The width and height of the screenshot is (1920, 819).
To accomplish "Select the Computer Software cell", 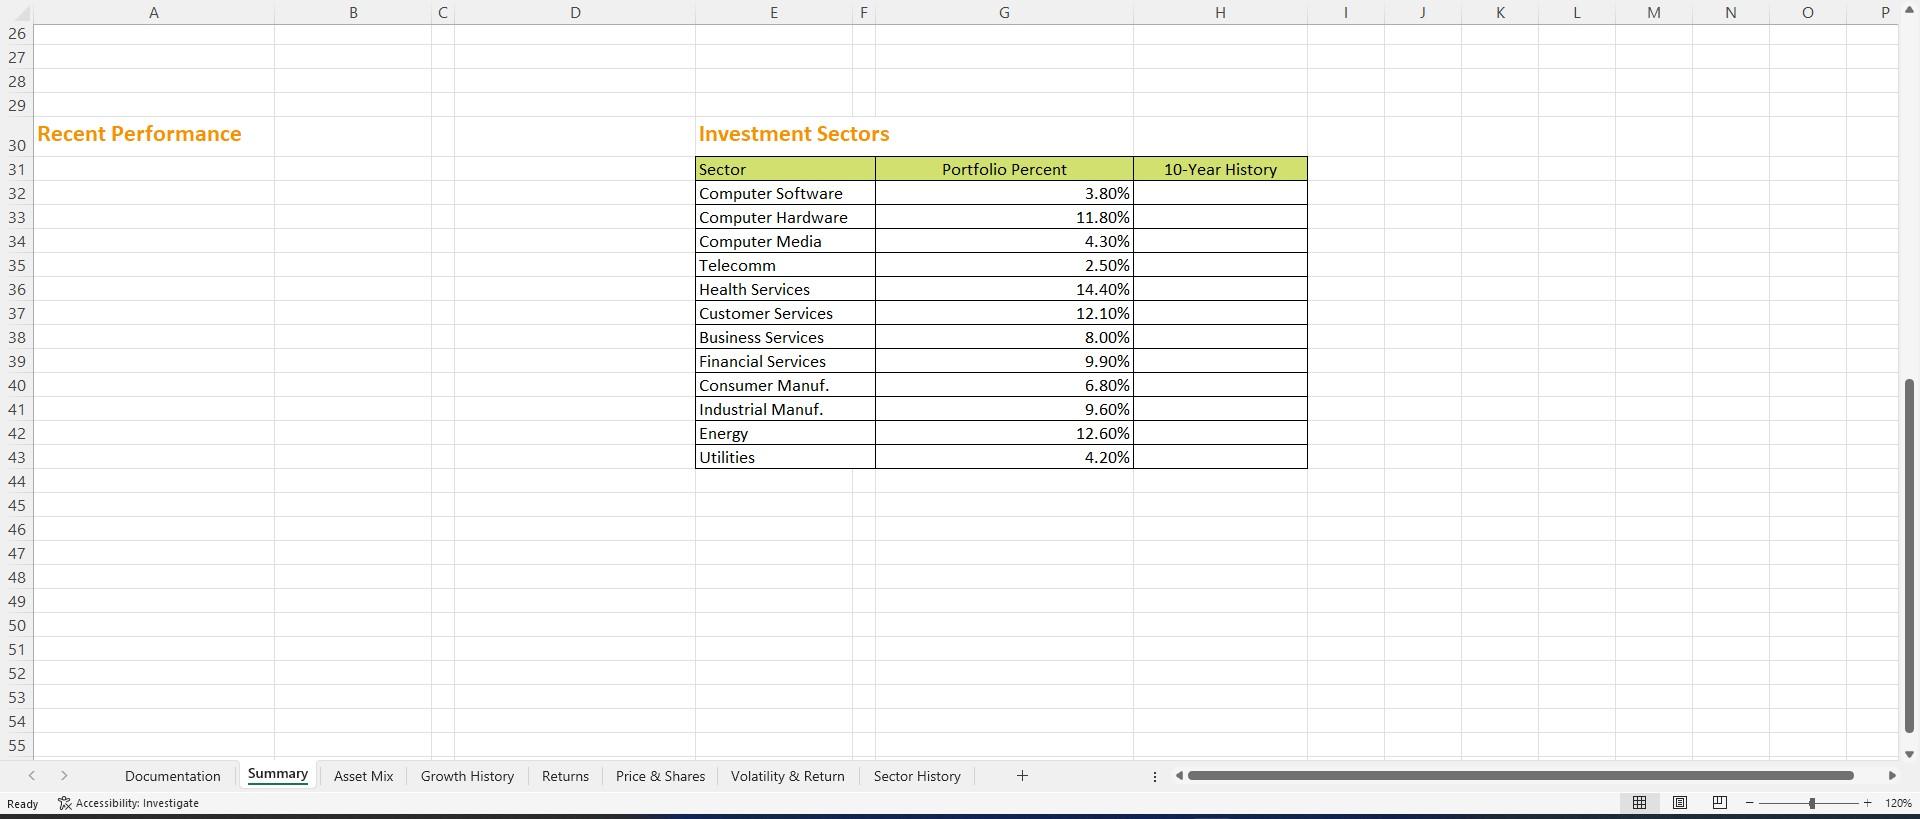I will point(785,193).
